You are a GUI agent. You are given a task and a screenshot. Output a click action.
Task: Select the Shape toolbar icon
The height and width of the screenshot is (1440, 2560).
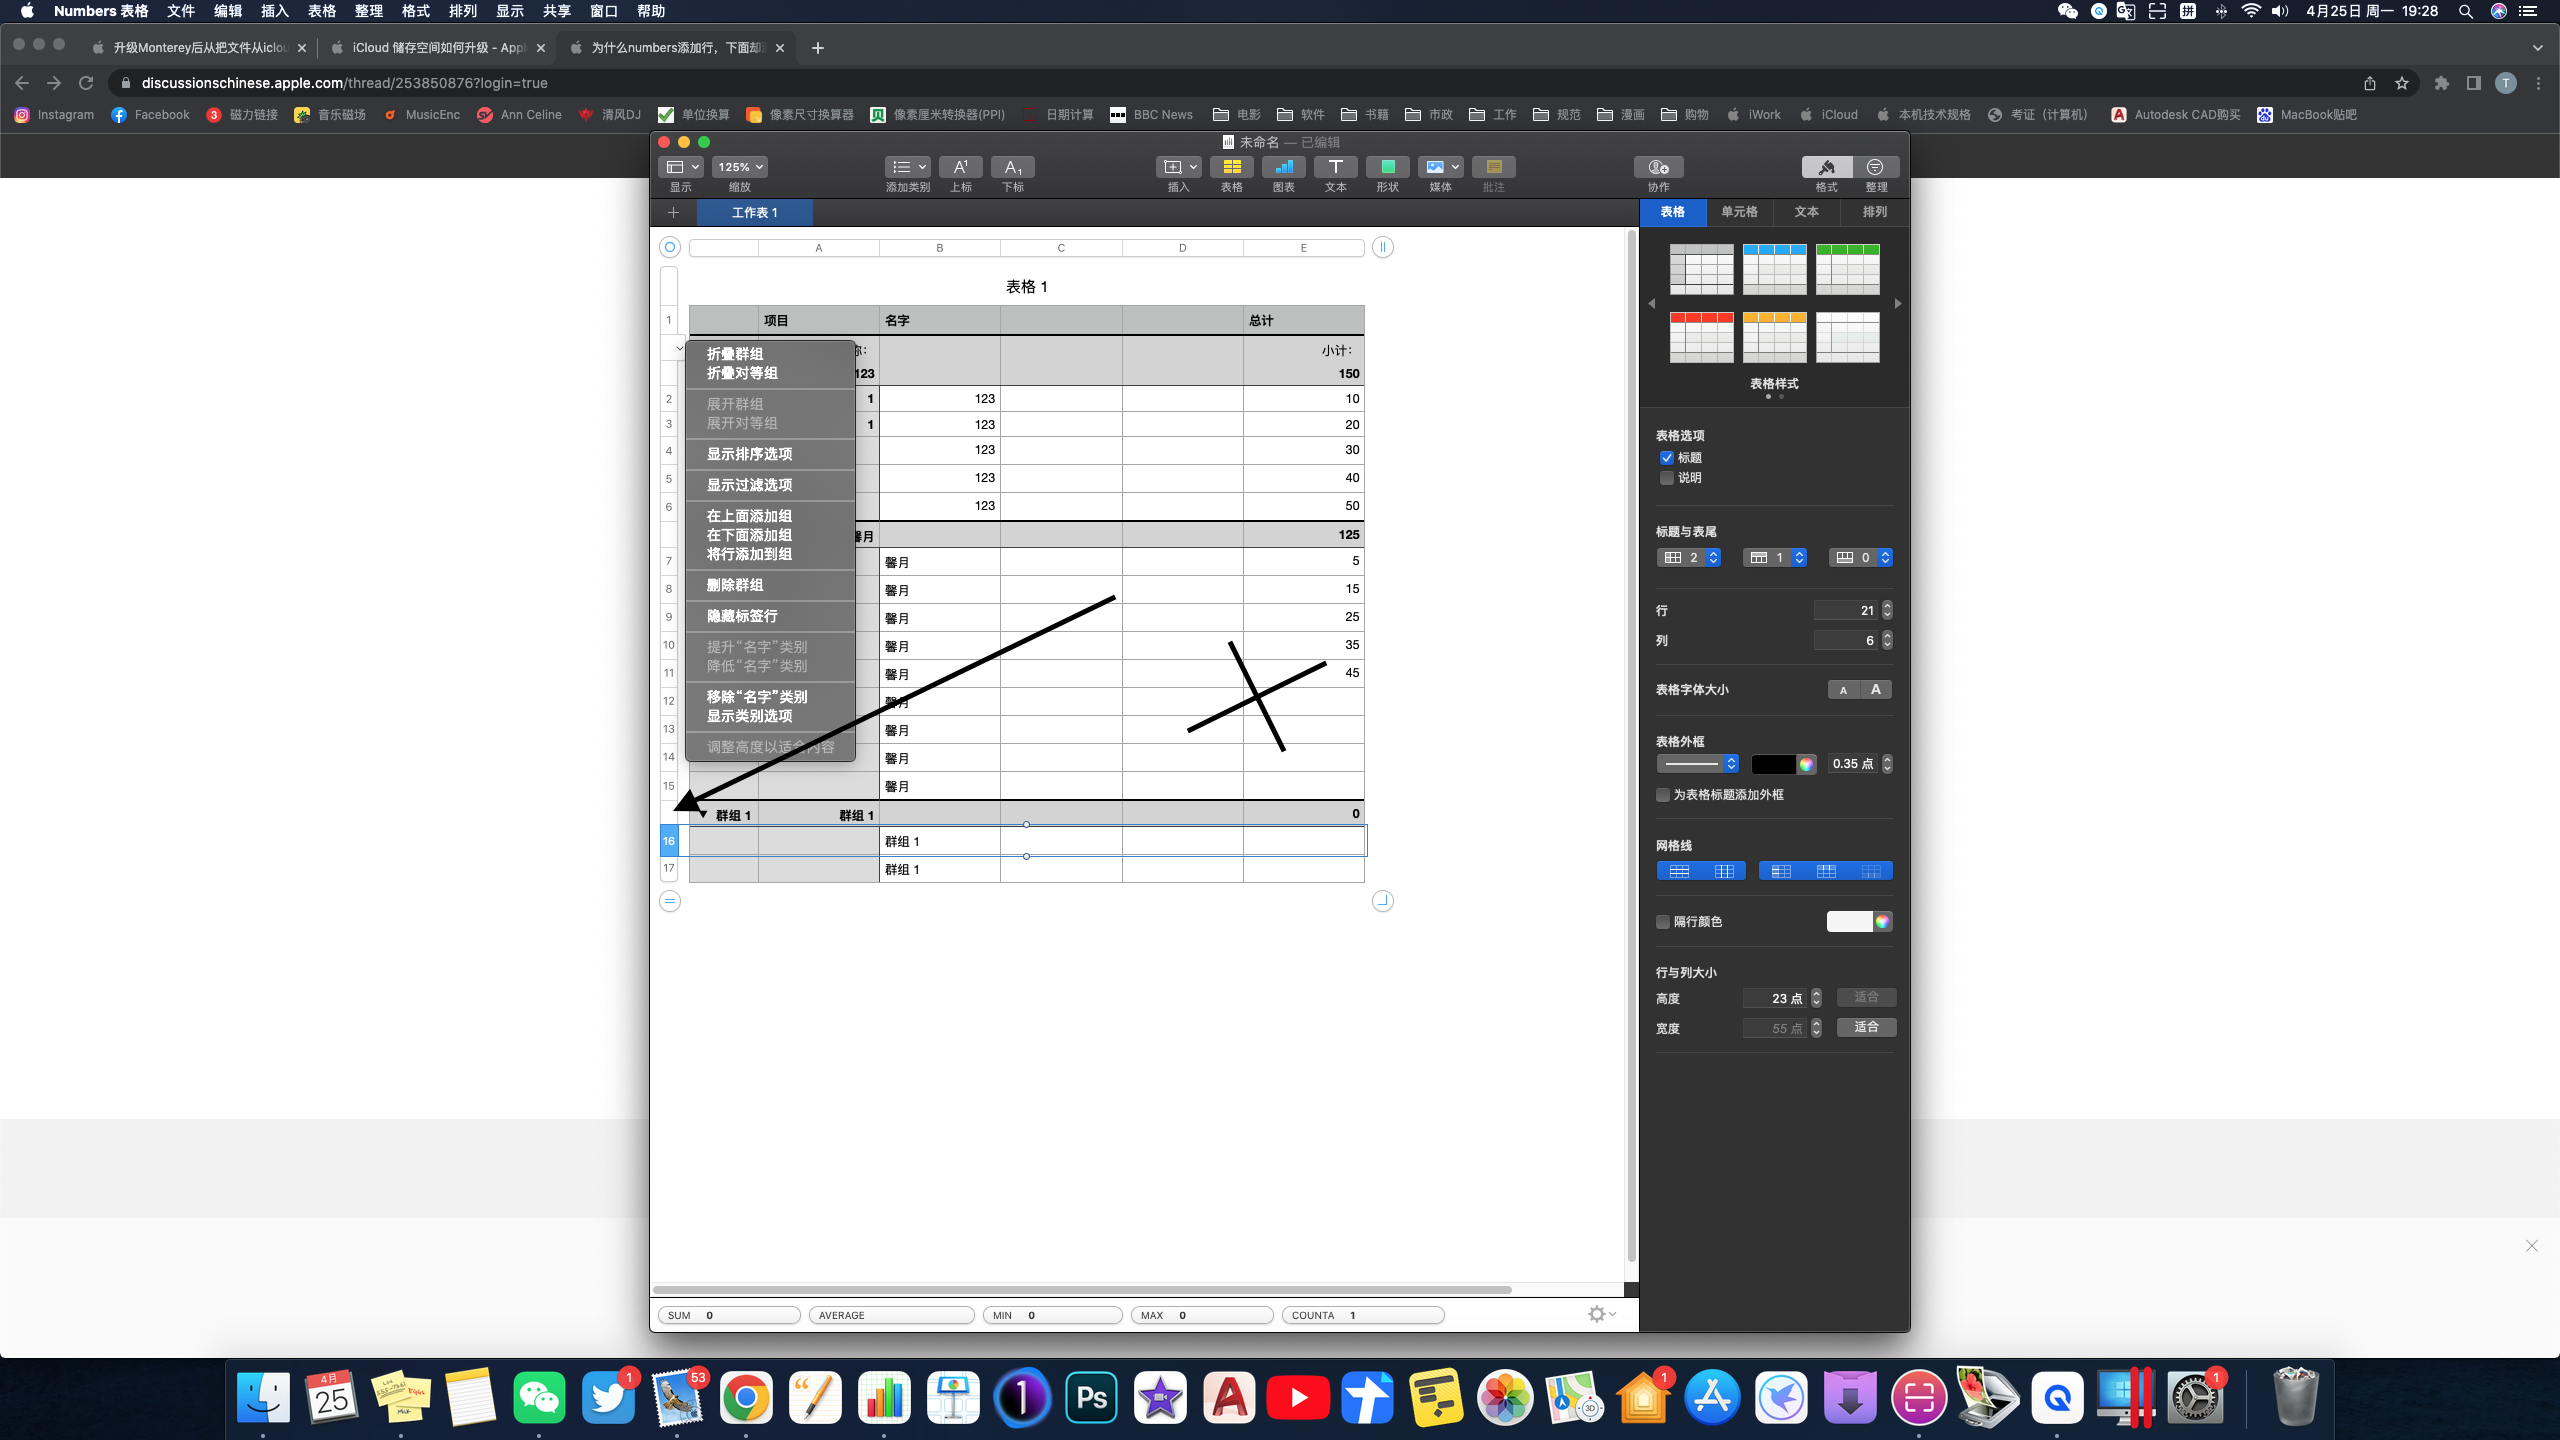coord(1387,167)
